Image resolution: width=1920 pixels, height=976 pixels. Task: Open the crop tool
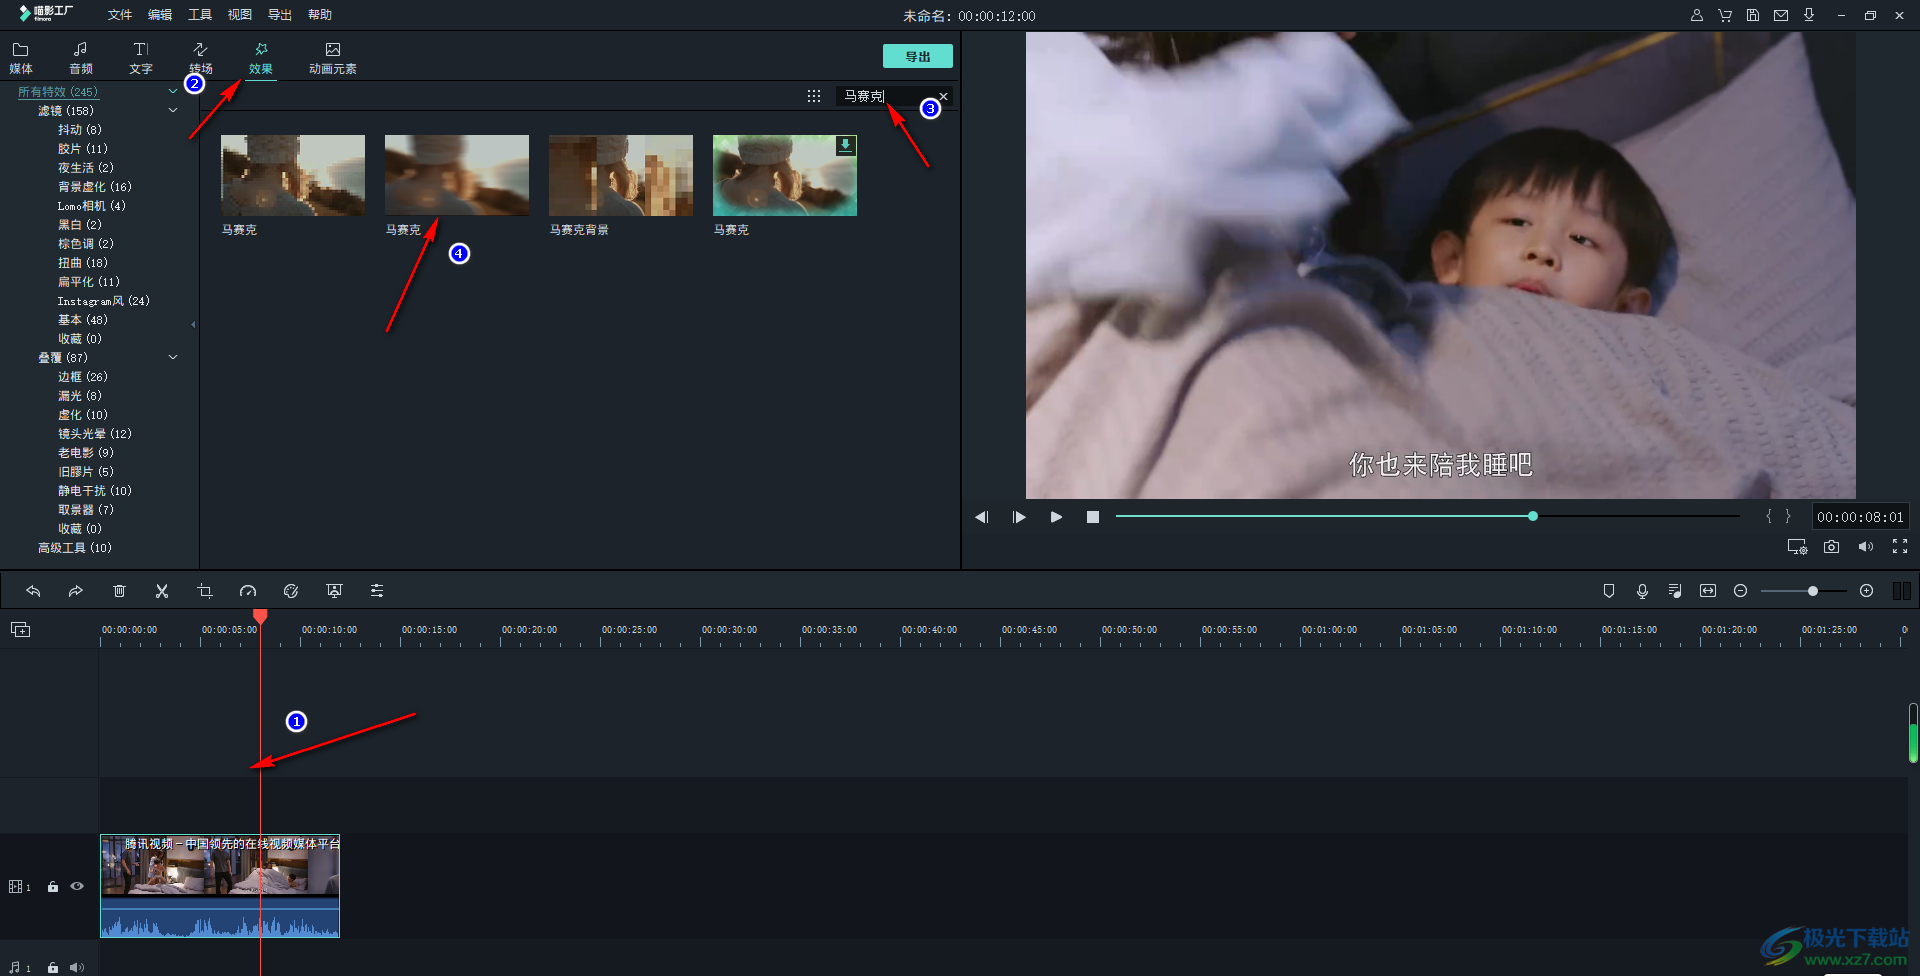(x=205, y=591)
